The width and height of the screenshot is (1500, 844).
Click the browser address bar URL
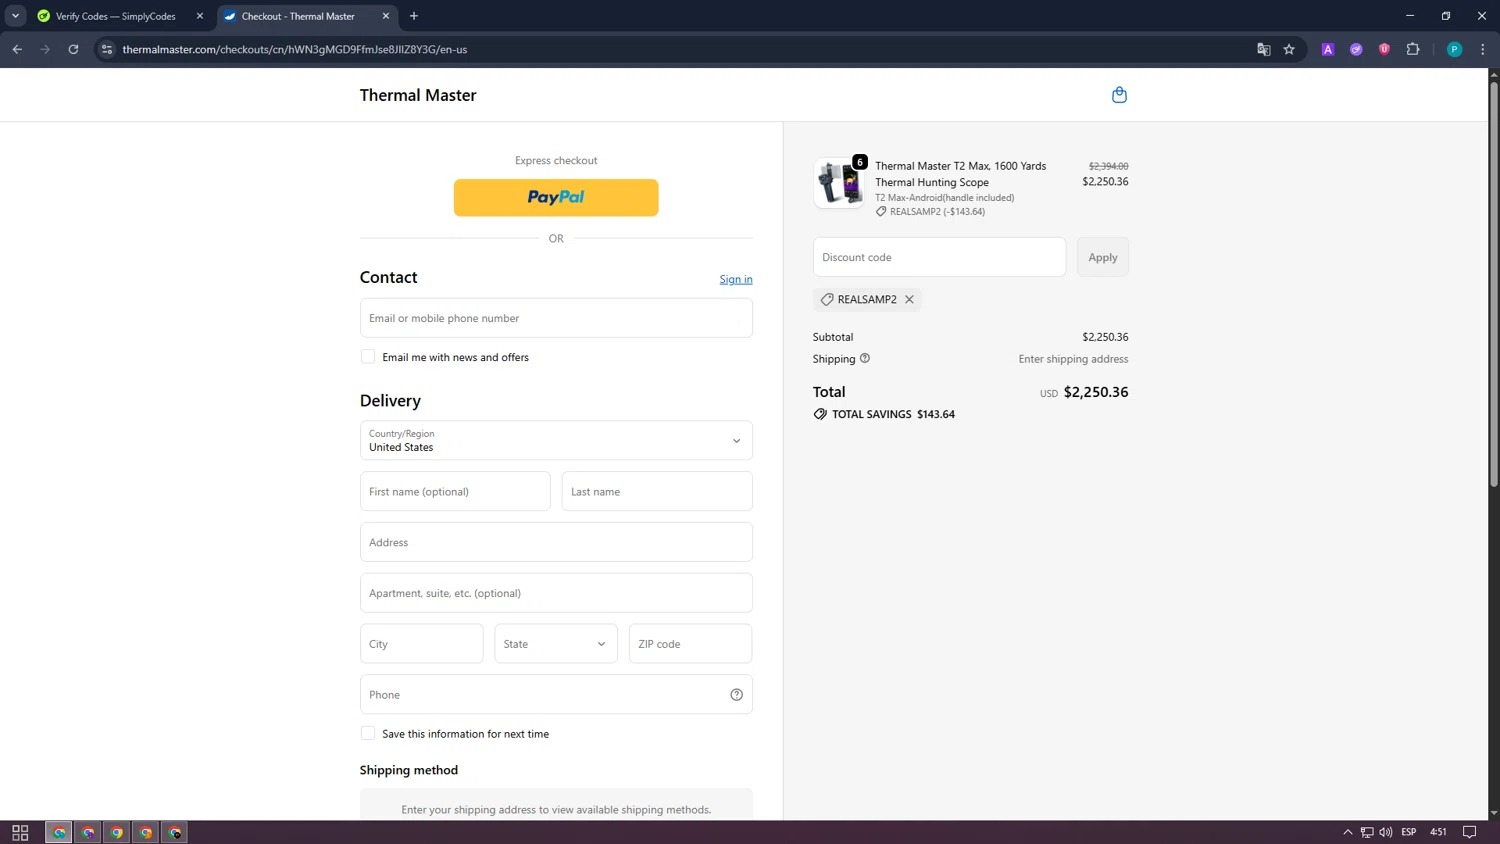pos(295,49)
